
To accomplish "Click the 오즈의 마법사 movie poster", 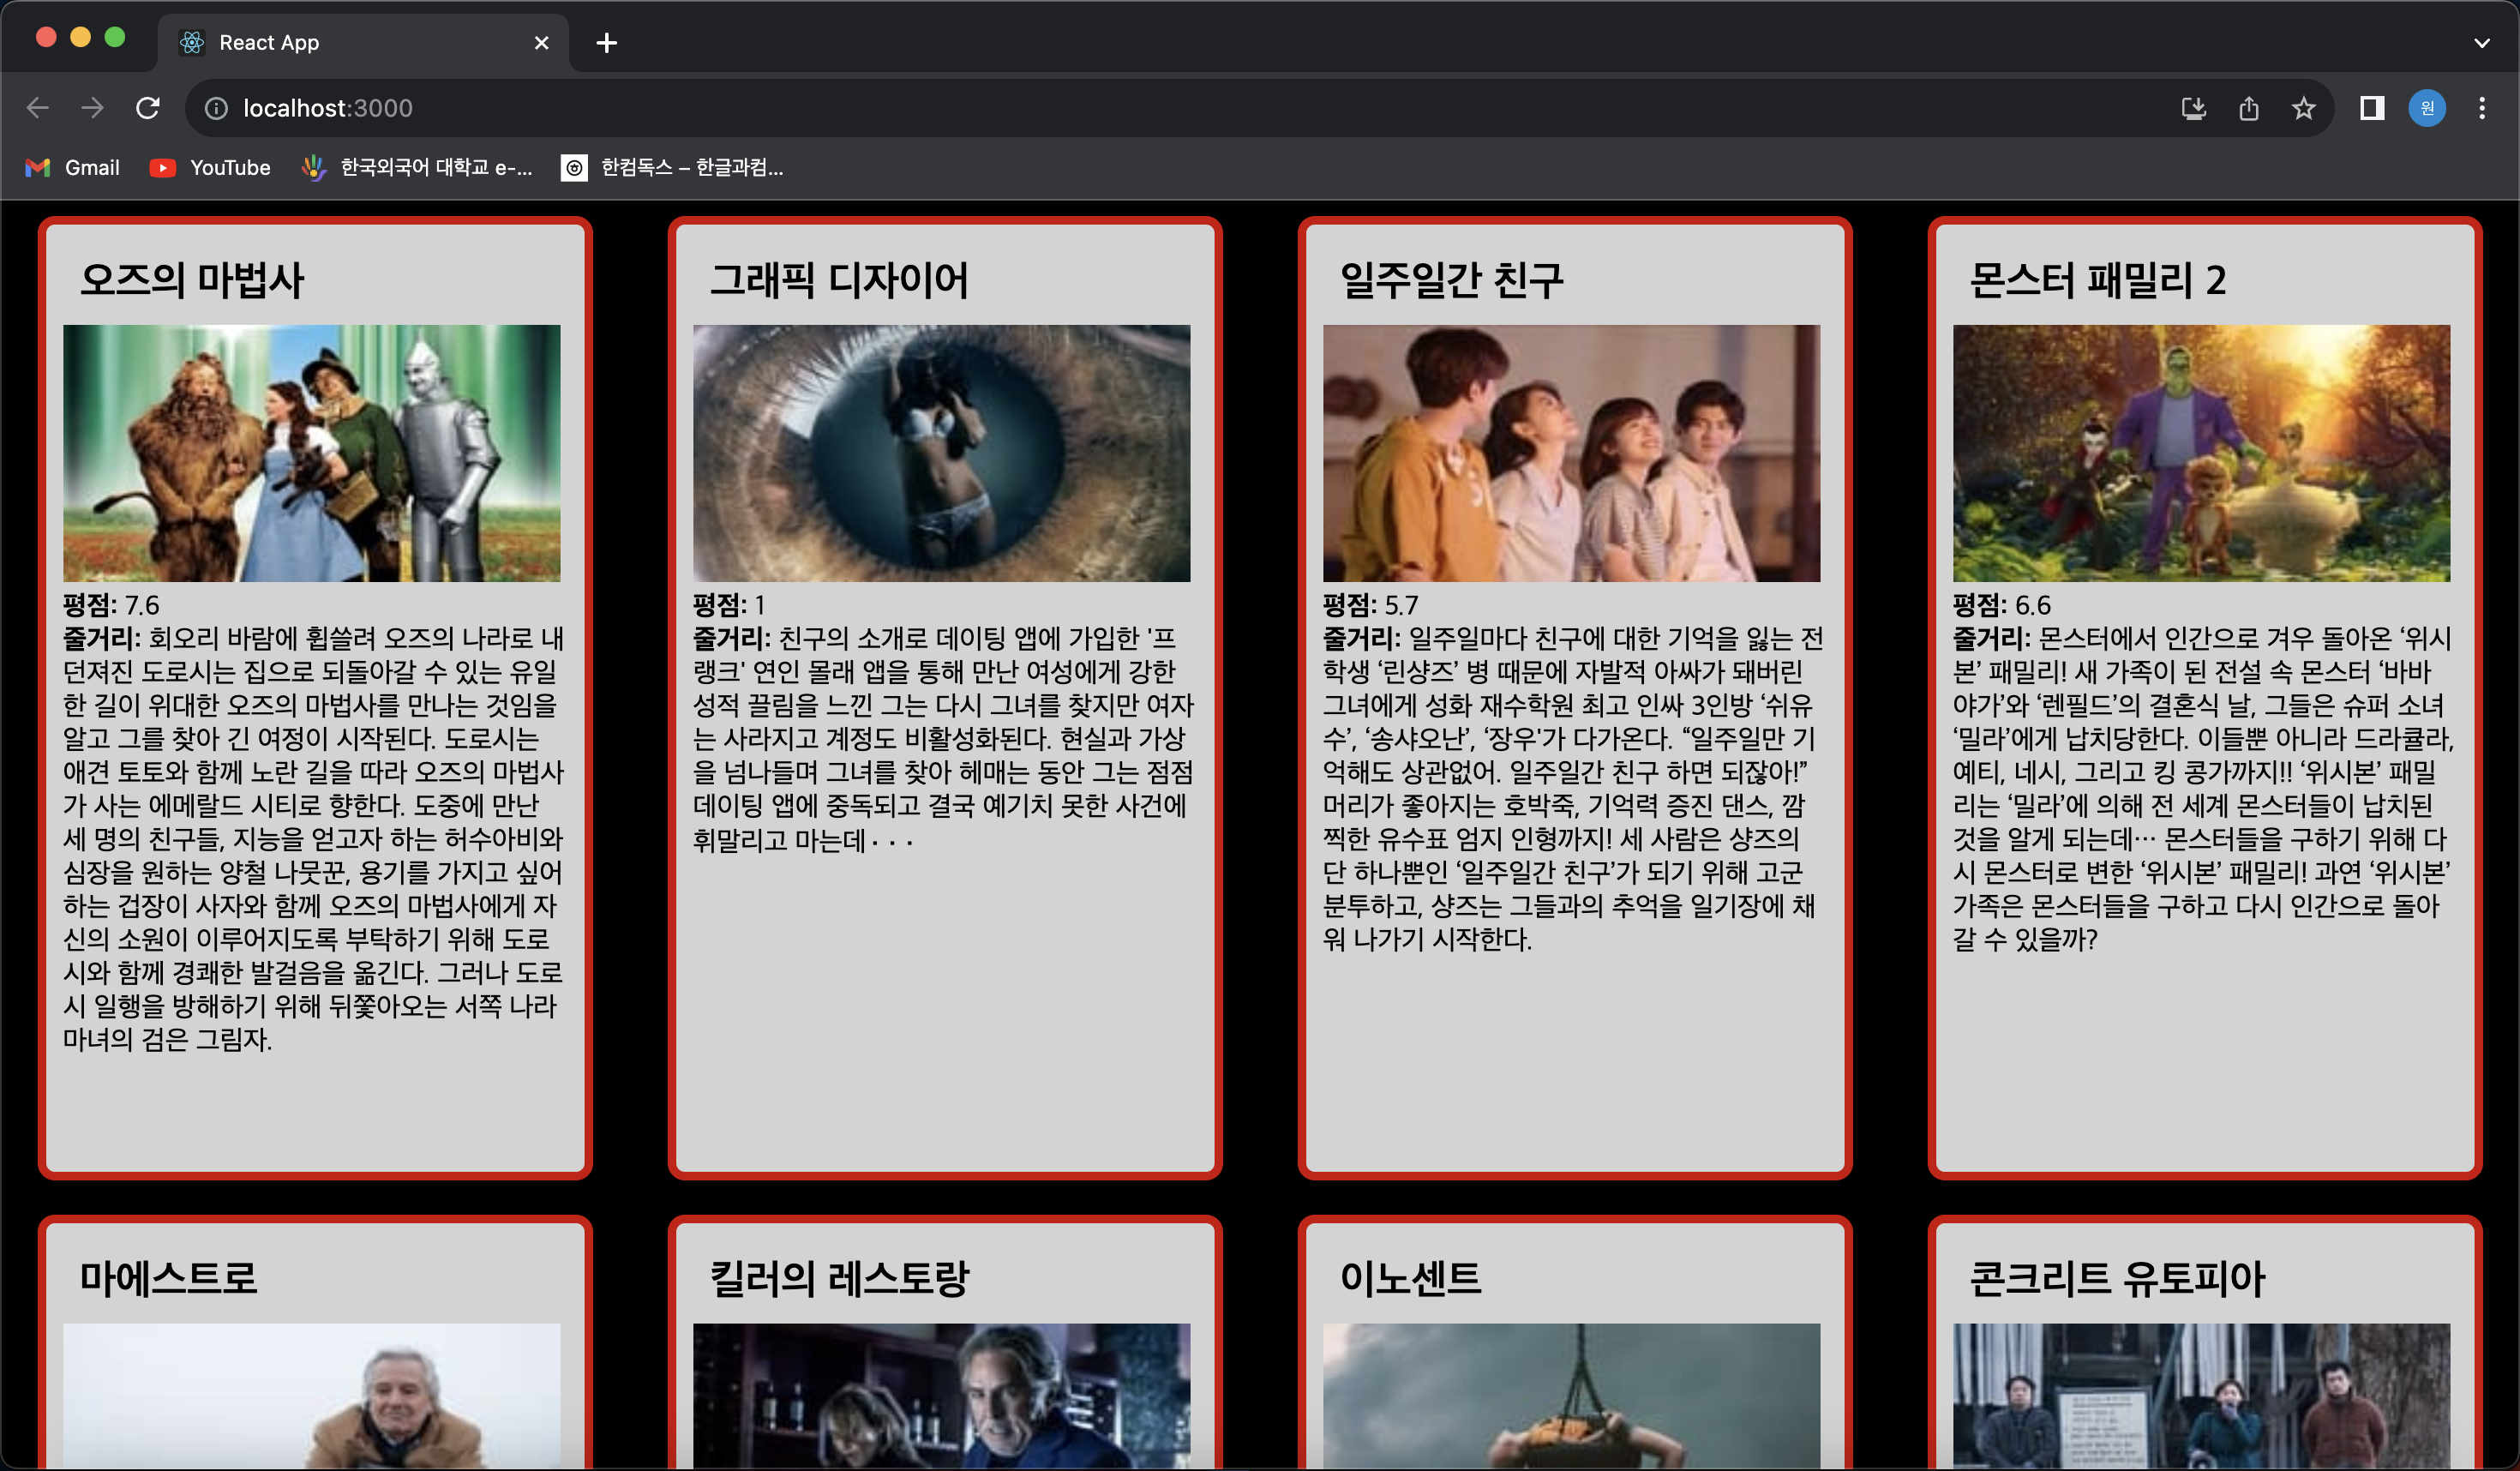I will (x=312, y=453).
